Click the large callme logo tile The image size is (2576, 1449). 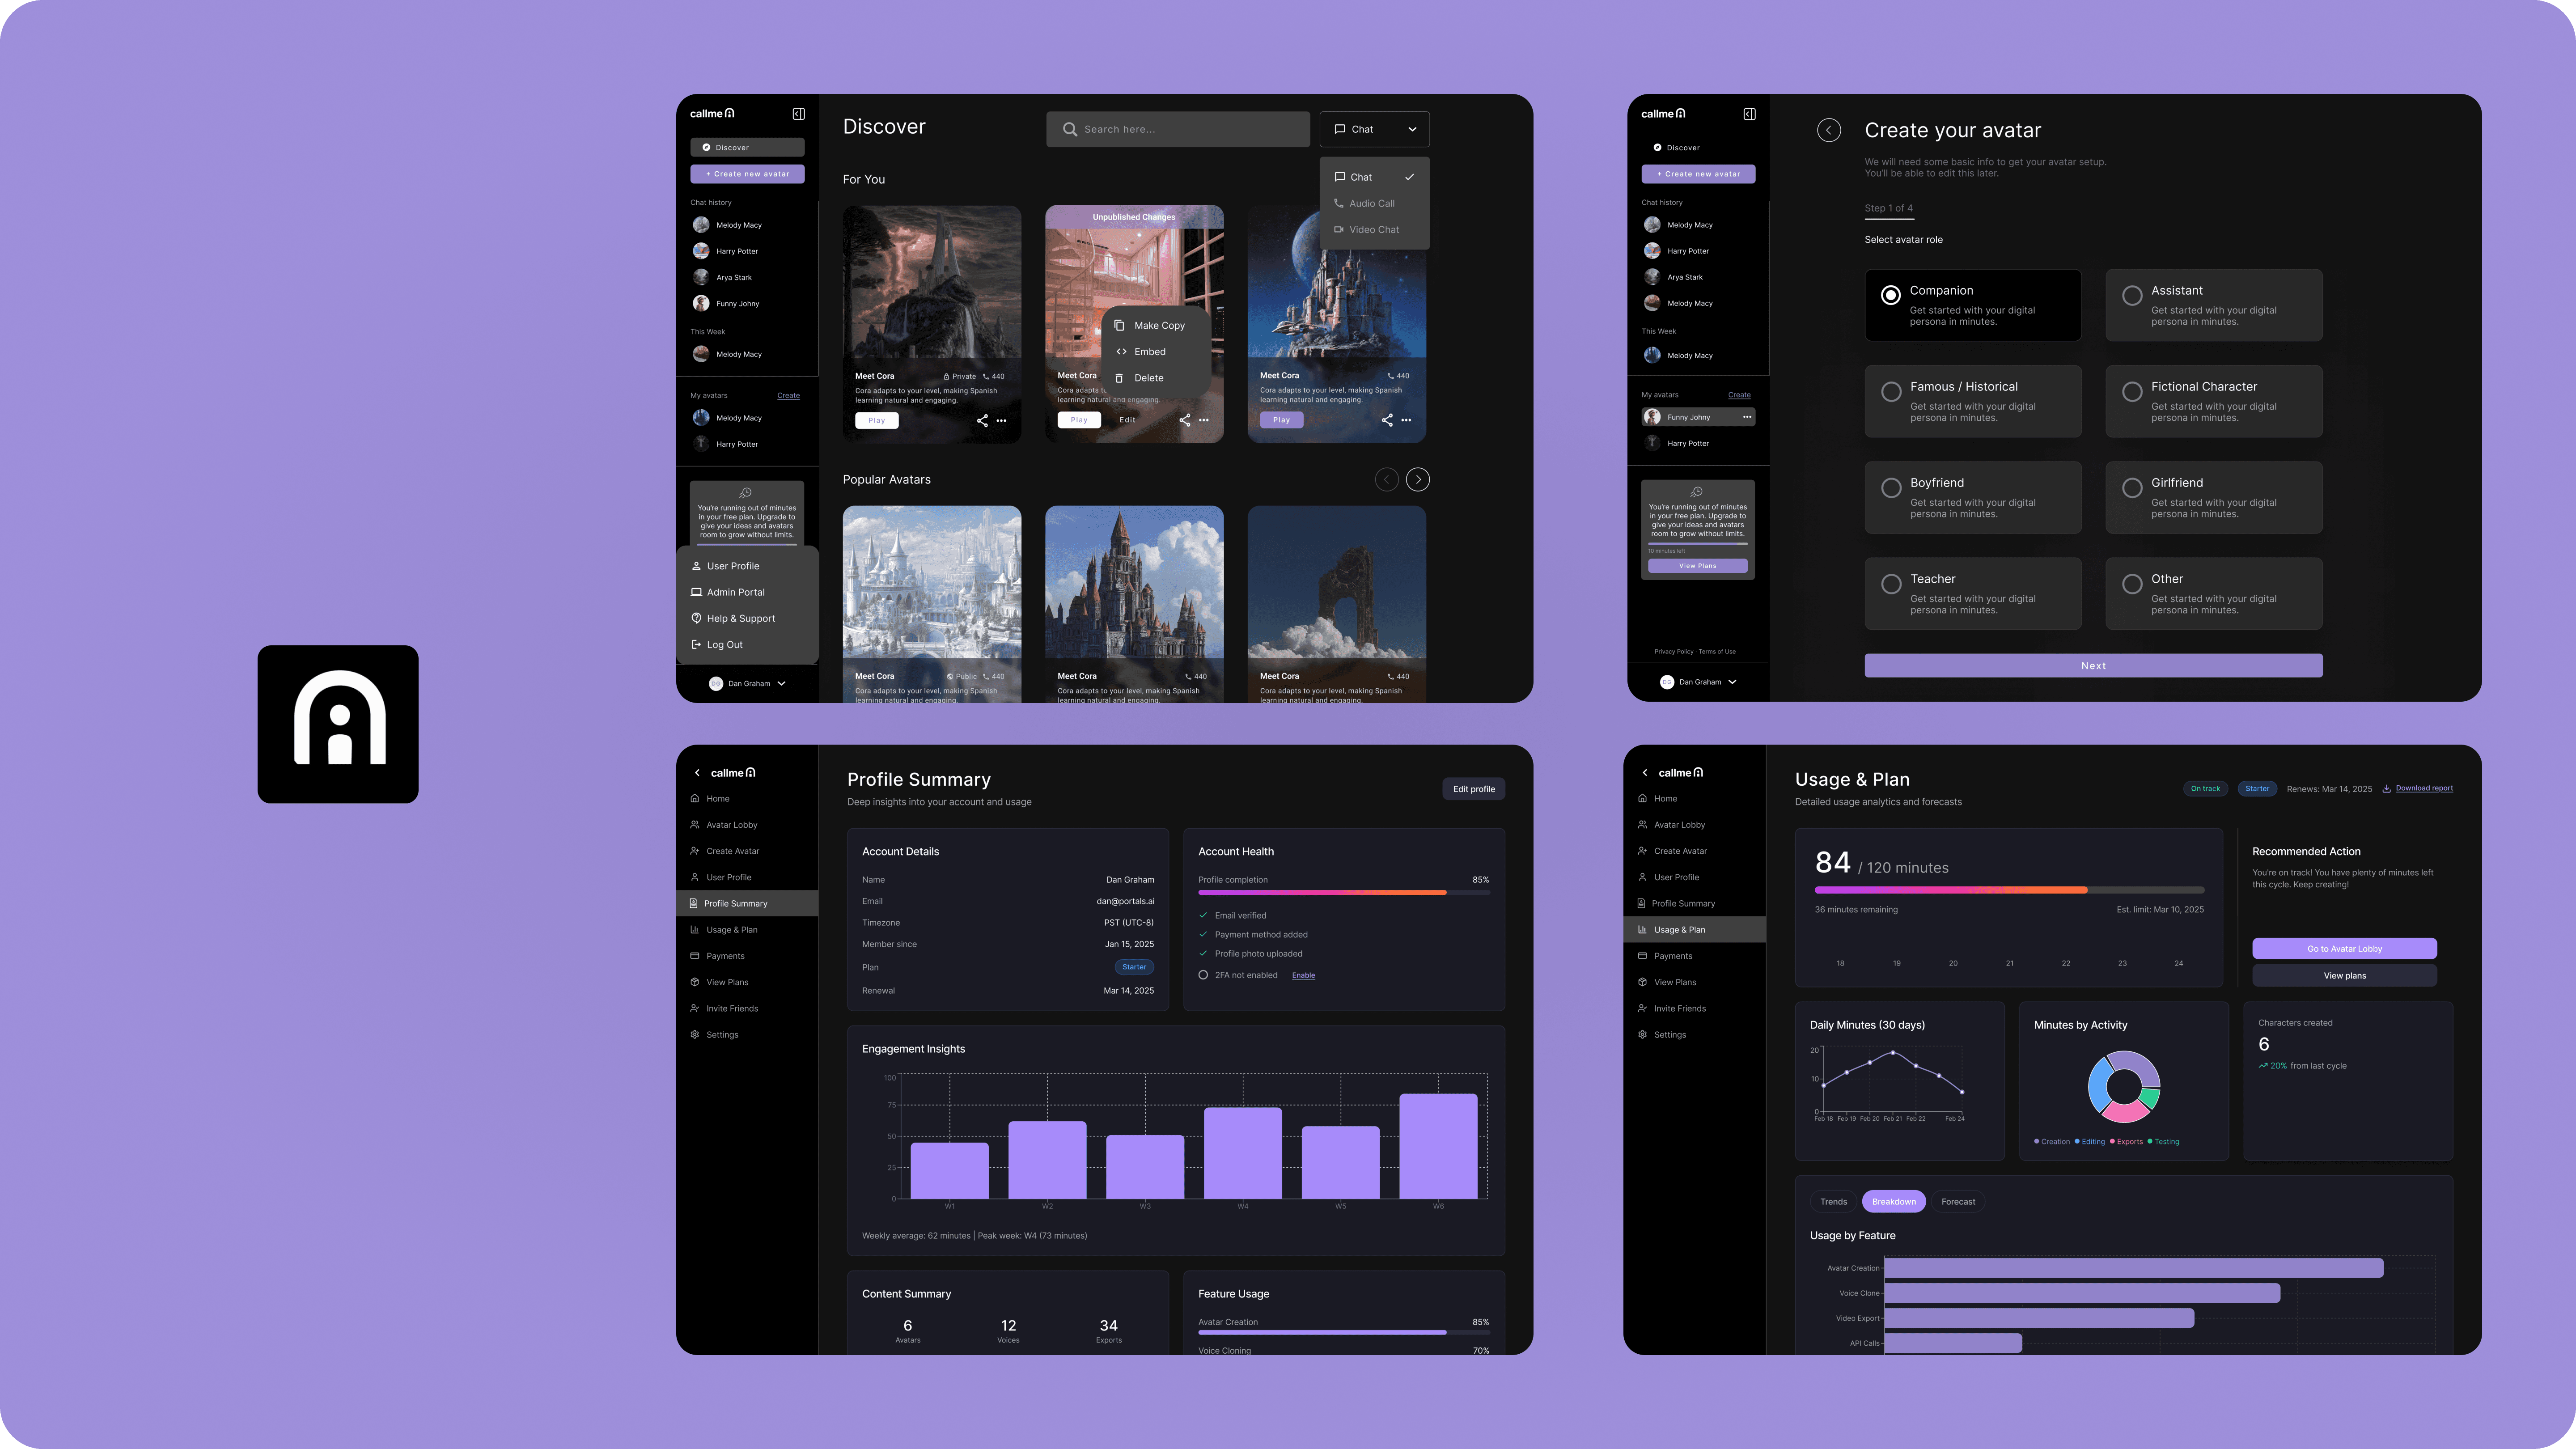(338, 724)
